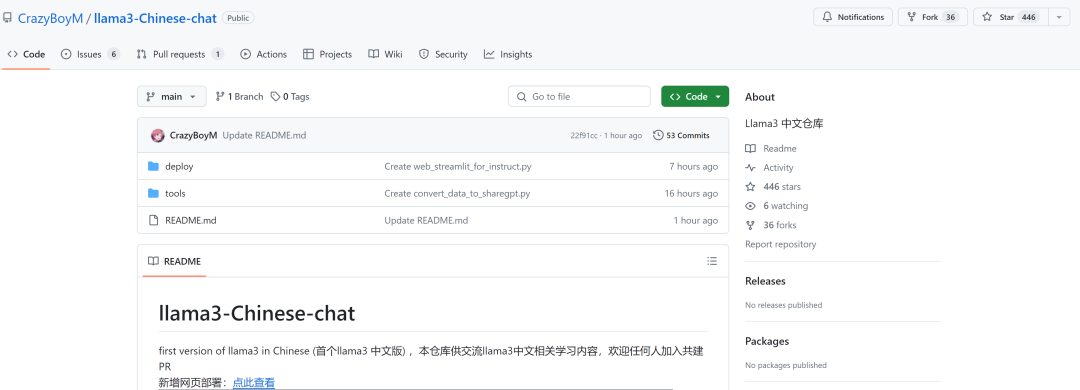Open the Wiki tab

coord(385,54)
